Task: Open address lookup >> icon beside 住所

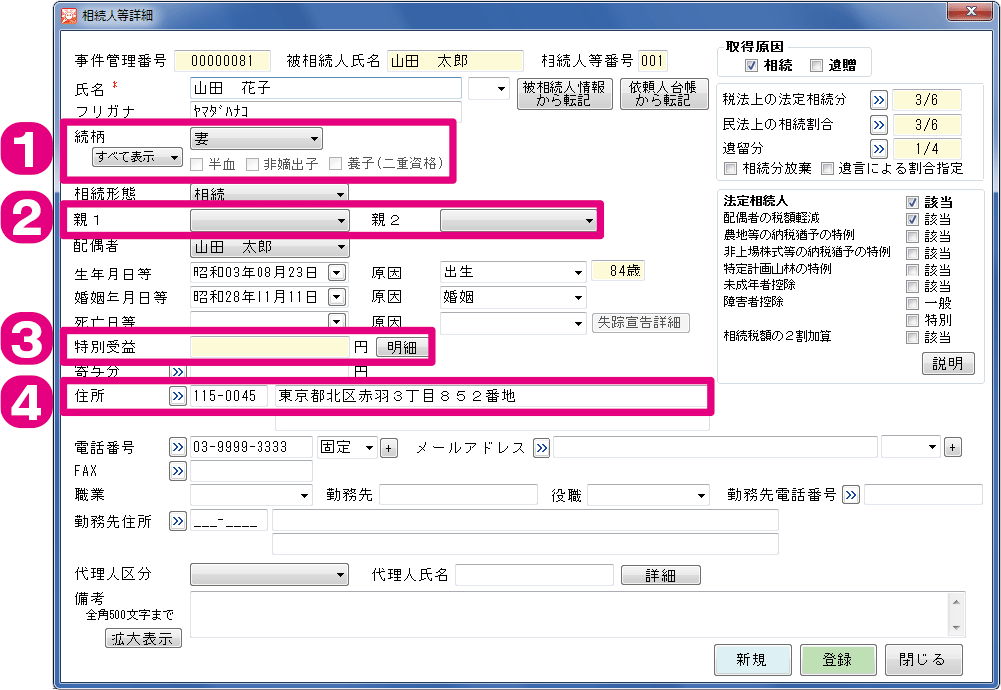Action: tap(178, 396)
